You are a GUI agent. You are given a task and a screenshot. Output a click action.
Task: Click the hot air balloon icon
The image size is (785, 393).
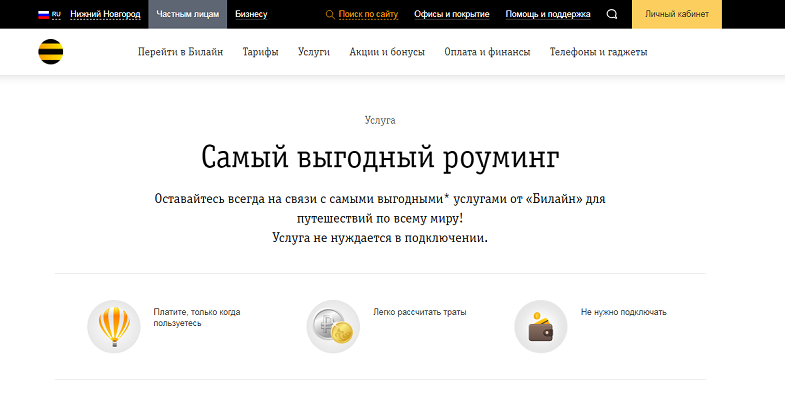point(114,326)
